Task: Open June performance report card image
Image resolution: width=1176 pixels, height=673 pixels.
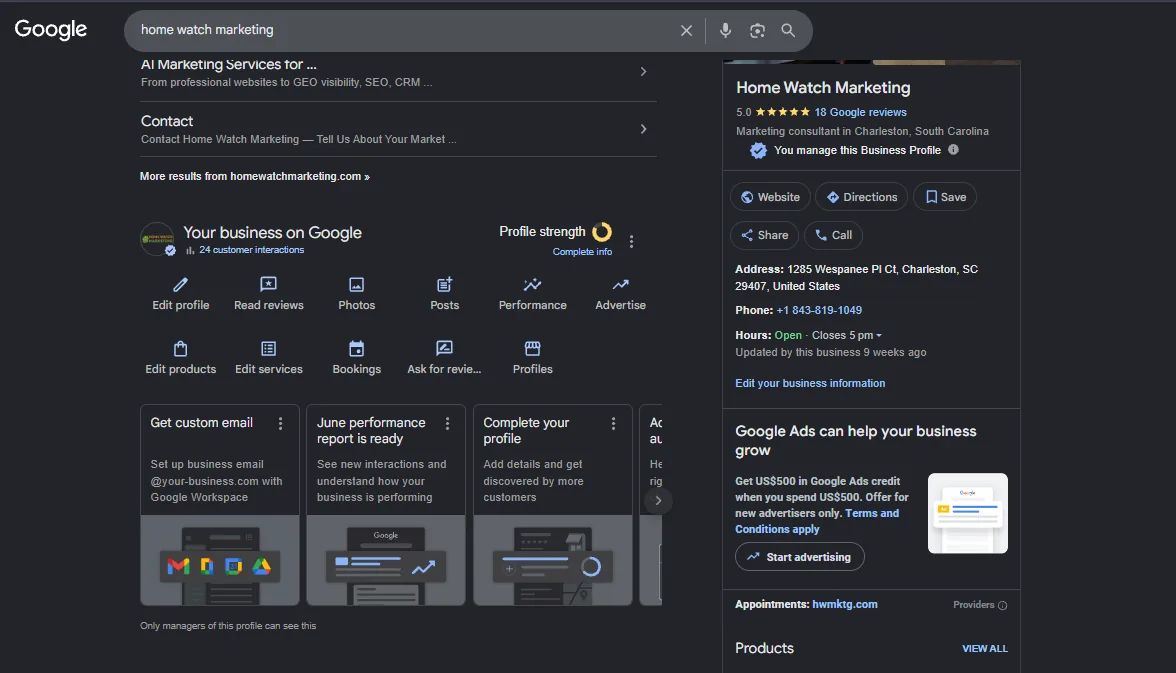Action: [386, 560]
